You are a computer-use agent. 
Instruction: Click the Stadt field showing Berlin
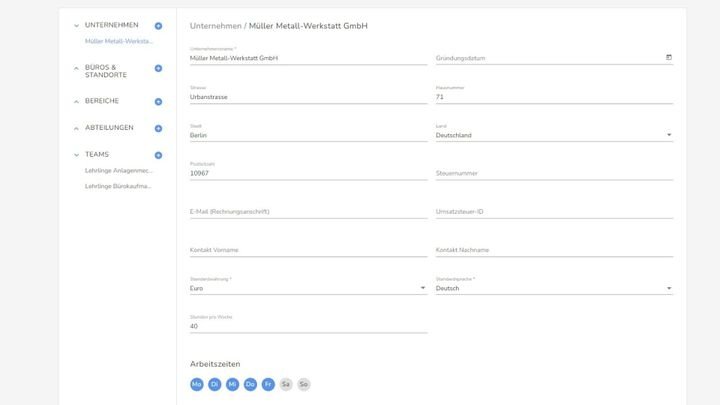(x=309, y=135)
